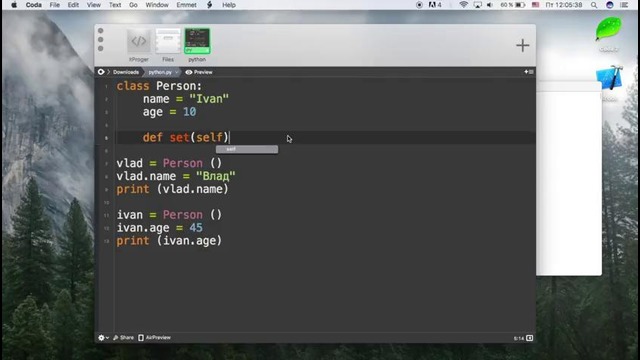The image size is (640, 360).
Task: Place cursor on def set(self) line
Action: pyautogui.click(x=186, y=138)
